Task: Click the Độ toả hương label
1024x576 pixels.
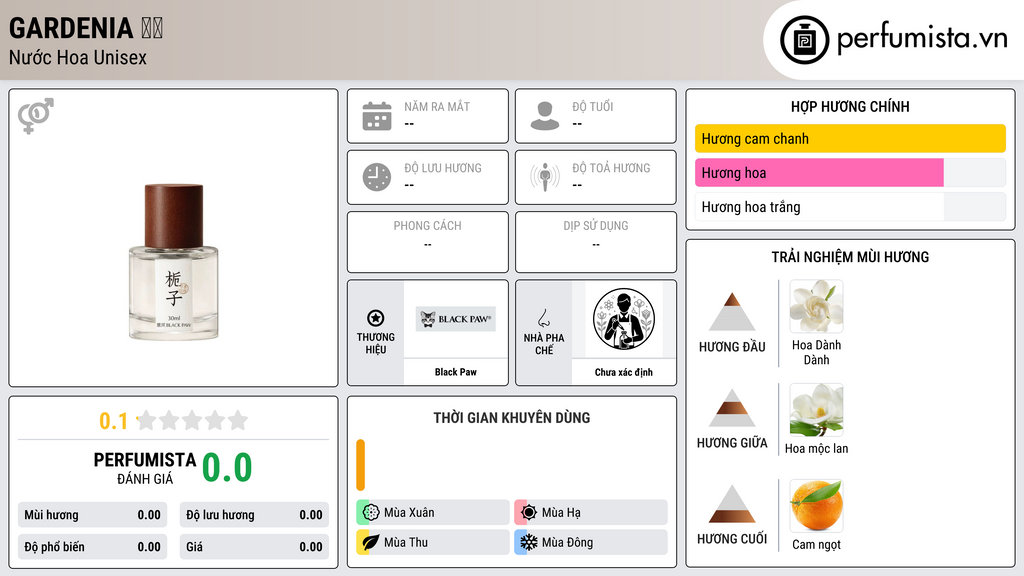Action: [x=611, y=168]
